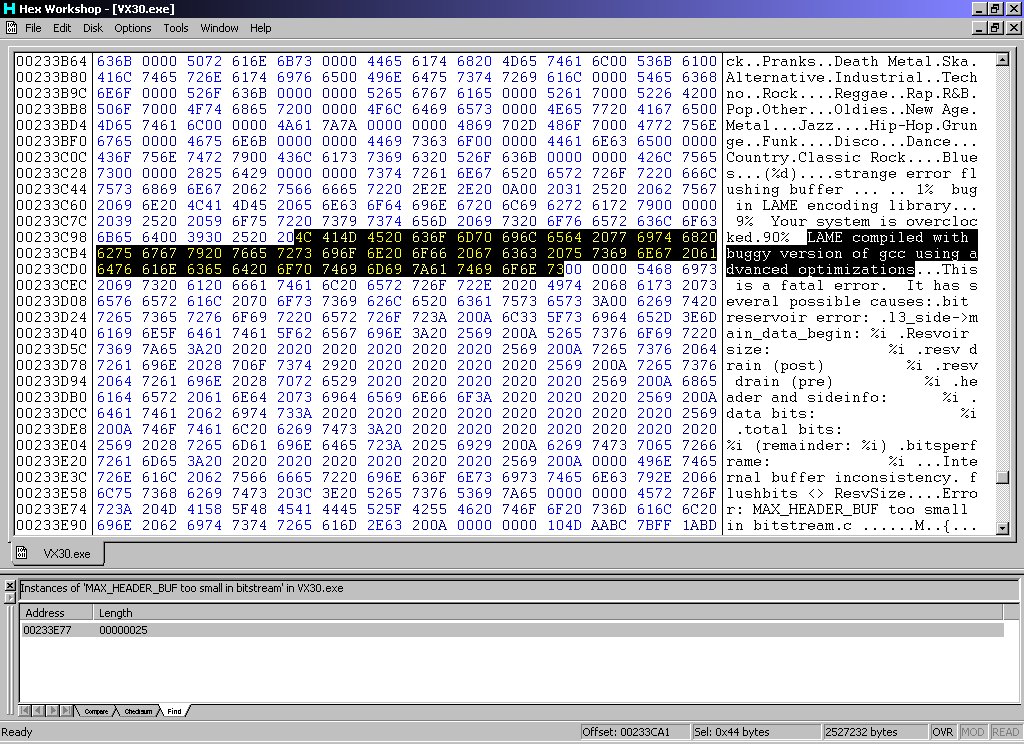Screen dimensions: 1024x744
Task: Jump to last results tab with the last-tab arrow
Action: click(x=67, y=711)
